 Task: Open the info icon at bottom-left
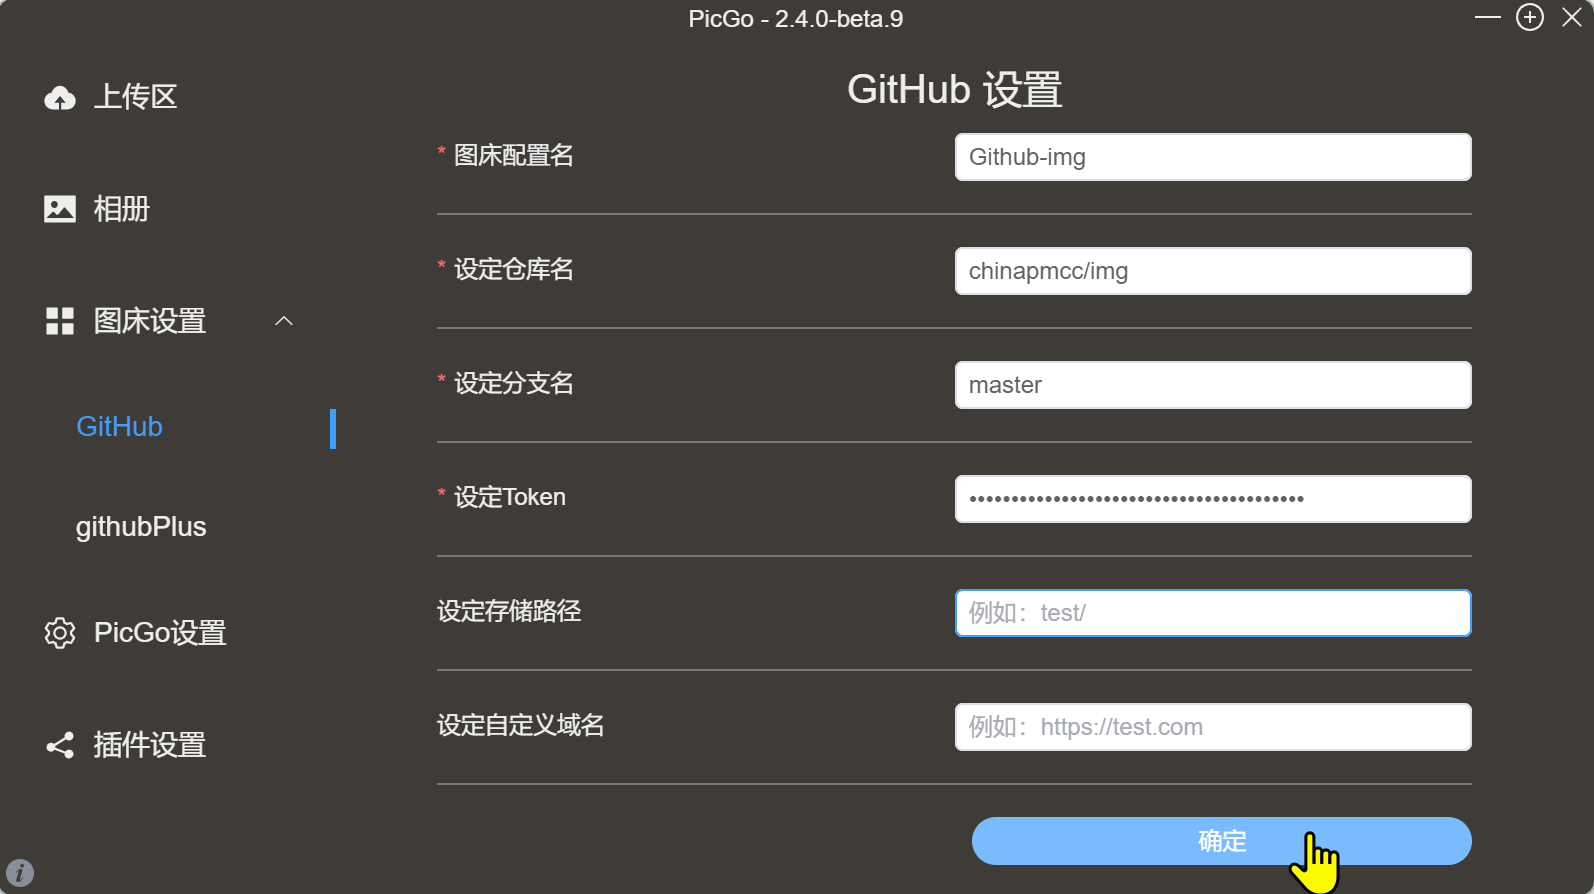click(x=20, y=873)
